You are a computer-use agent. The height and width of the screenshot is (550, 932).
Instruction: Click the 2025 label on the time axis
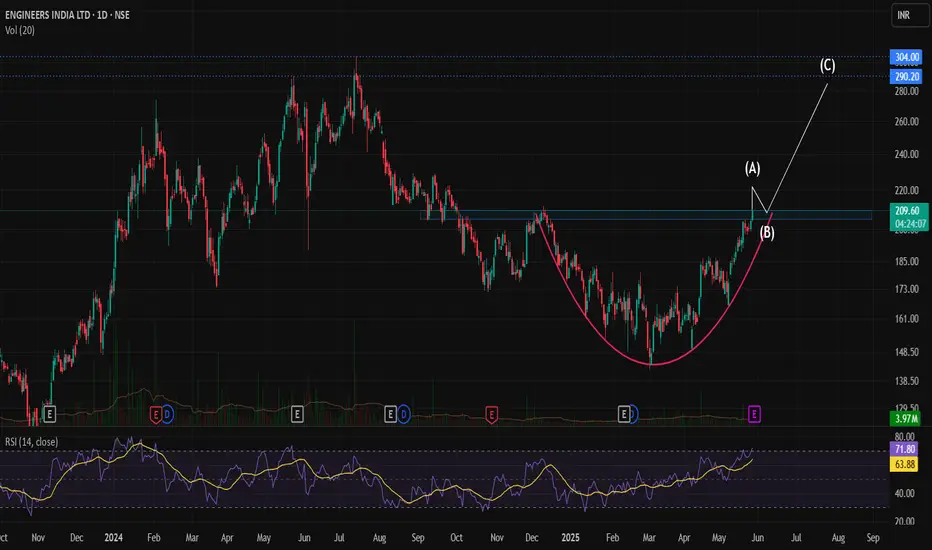[x=570, y=538]
